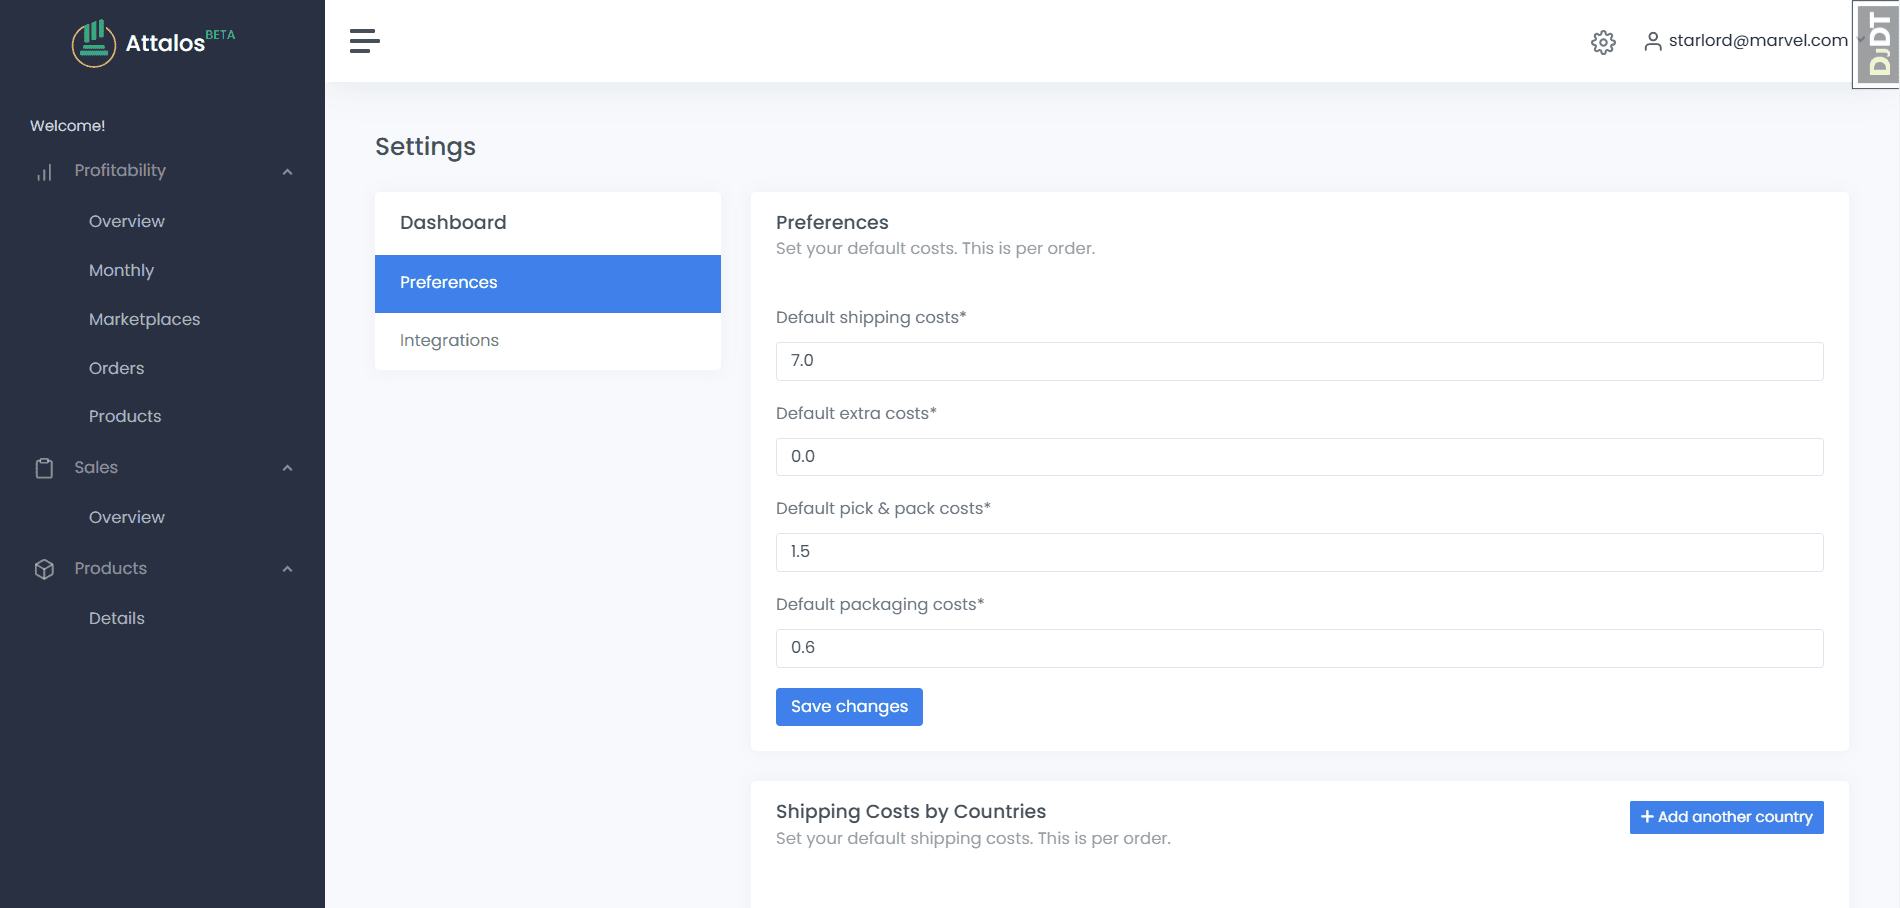Click Add another country button

(1726, 817)
